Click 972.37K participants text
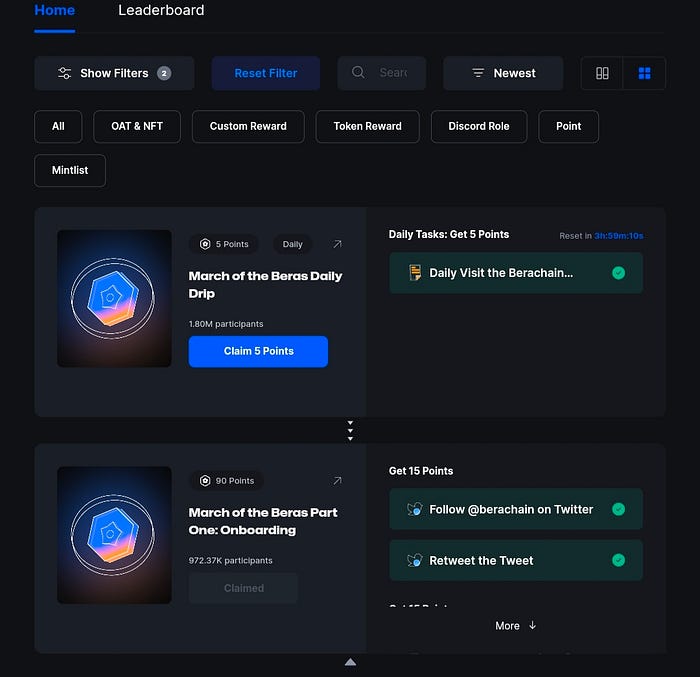700x677 pixels. 230,560
